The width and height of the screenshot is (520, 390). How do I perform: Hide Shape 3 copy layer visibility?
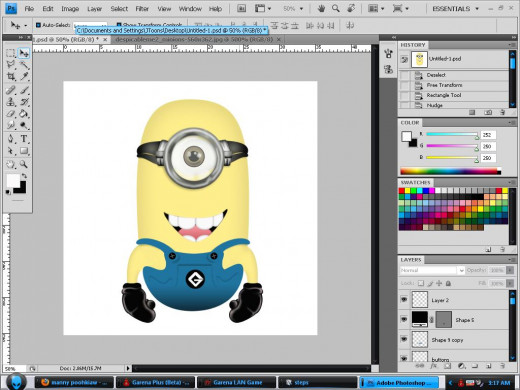tap(404, 339)
